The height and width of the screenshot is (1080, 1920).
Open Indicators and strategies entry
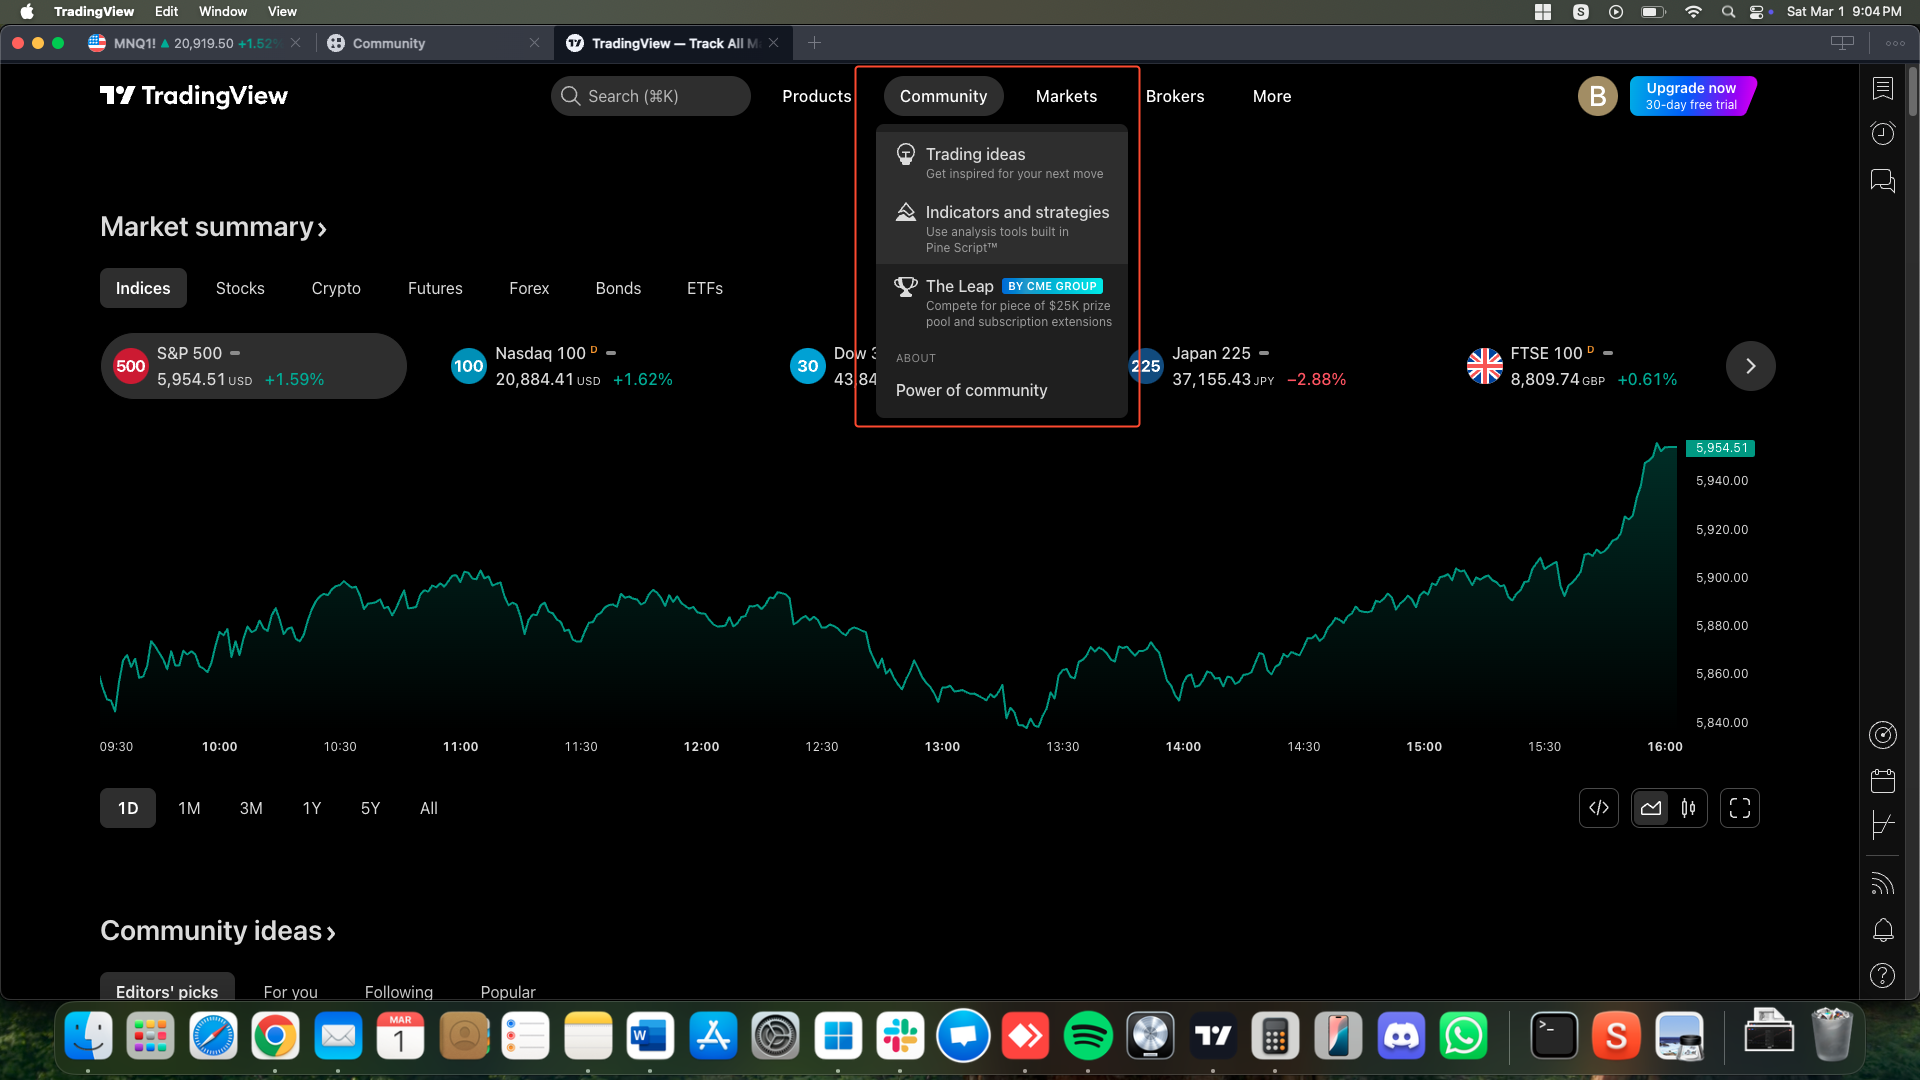[x=1002, y=229]
